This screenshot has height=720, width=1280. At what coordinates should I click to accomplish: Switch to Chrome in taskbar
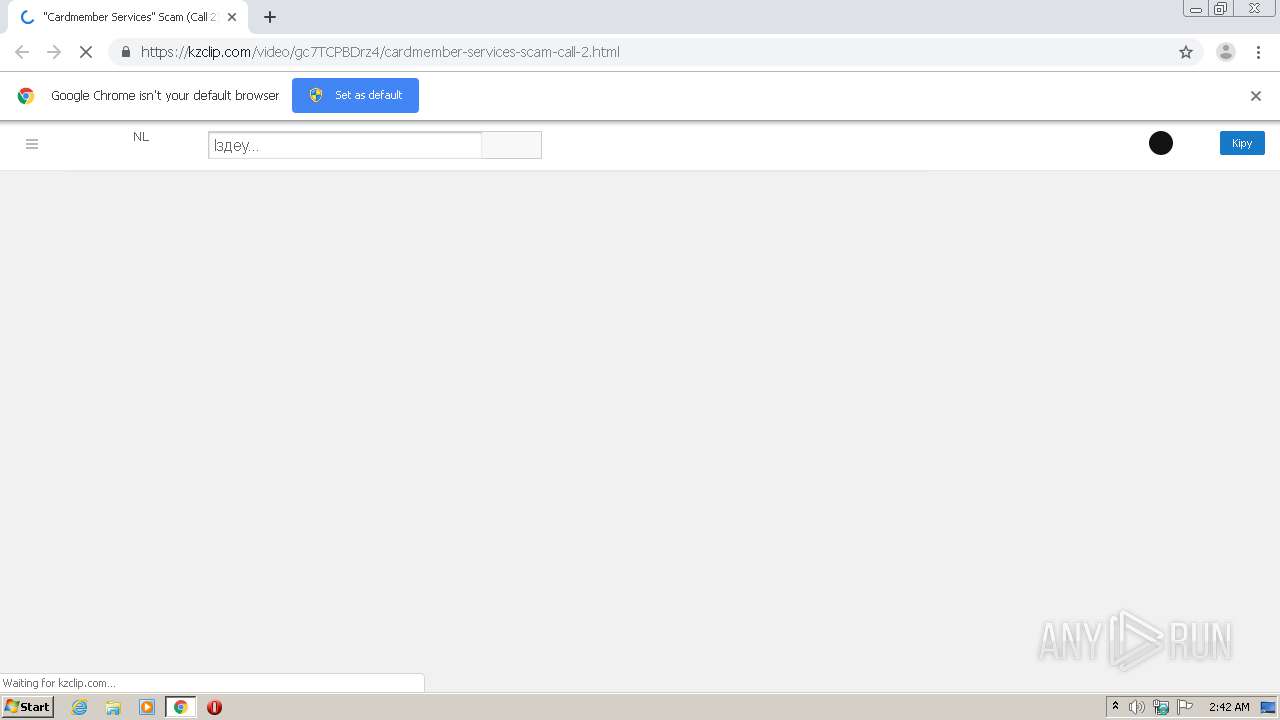tap(181, 707)
